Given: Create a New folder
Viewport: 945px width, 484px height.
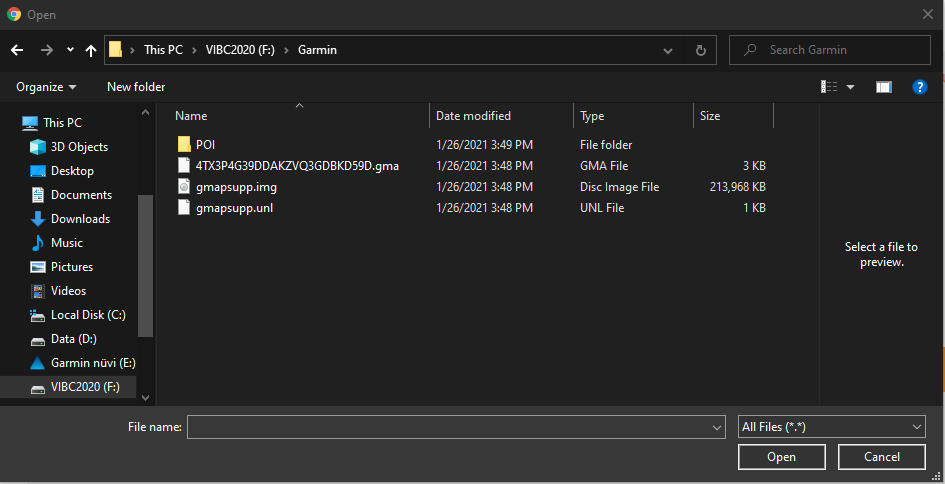Looking at the screenshot, I should 136,87.
